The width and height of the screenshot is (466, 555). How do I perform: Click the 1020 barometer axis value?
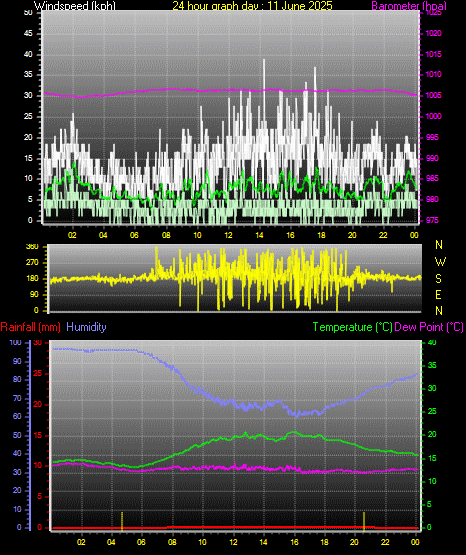pos(433,33)
